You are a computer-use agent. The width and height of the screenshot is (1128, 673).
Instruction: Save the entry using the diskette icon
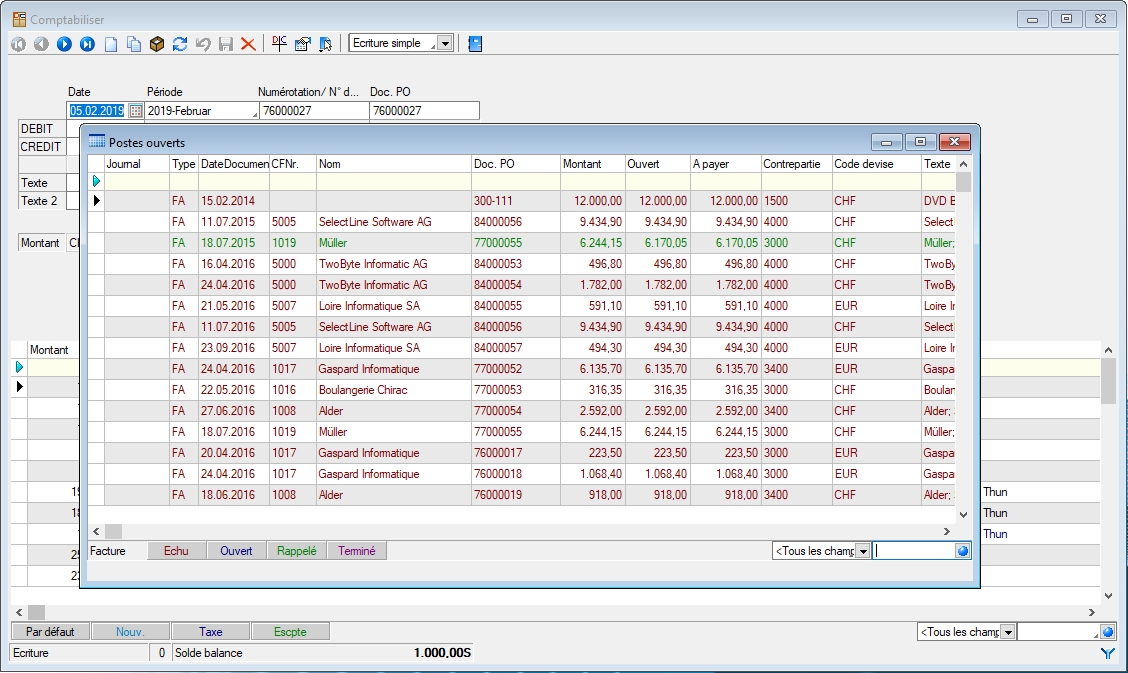226,43
